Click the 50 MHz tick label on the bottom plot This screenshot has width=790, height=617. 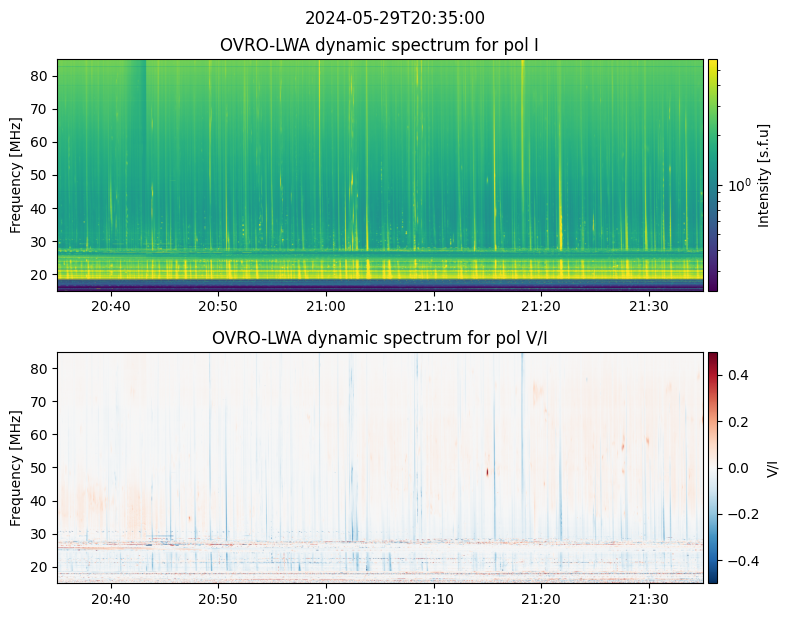40,468
